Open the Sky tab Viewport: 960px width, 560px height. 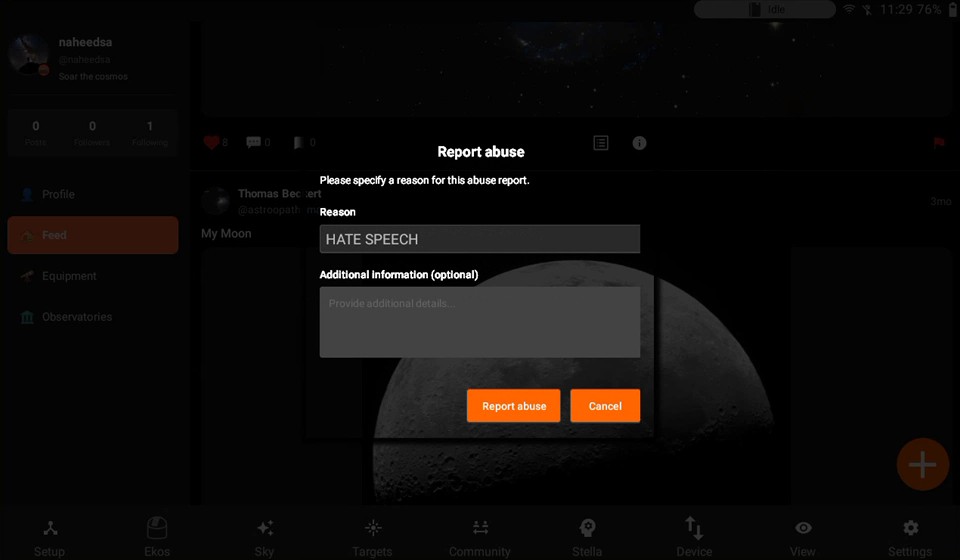tap(264, 537)
